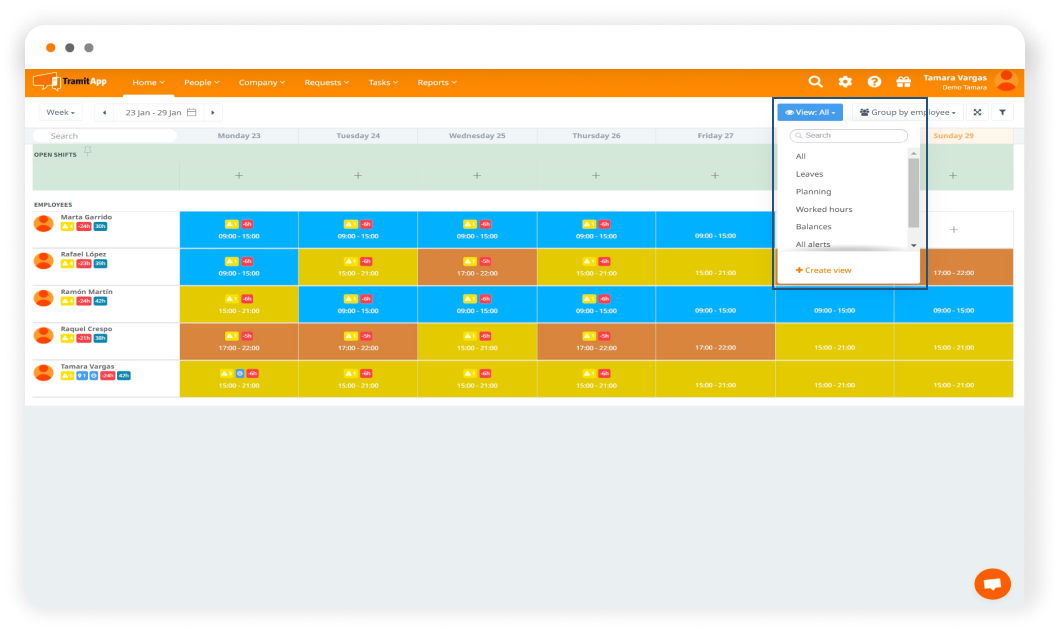Click the TramitApp logo

(70, 82)
